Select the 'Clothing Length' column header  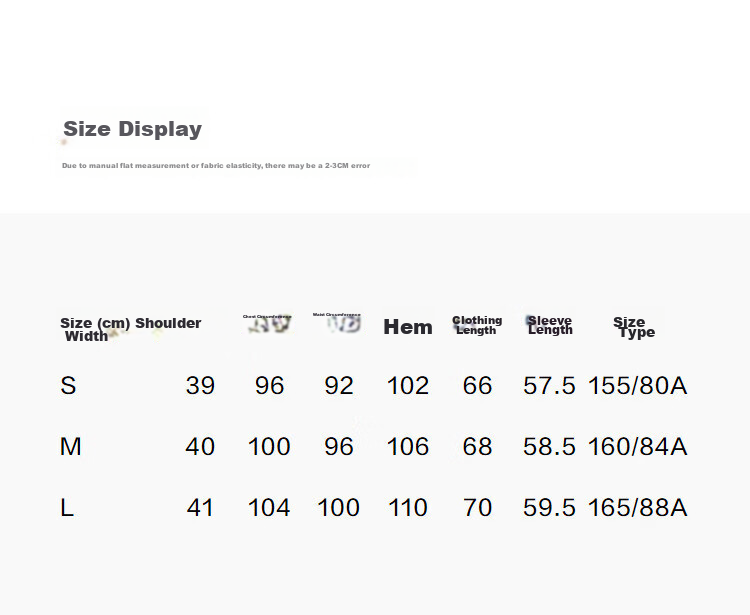(477, 325)
